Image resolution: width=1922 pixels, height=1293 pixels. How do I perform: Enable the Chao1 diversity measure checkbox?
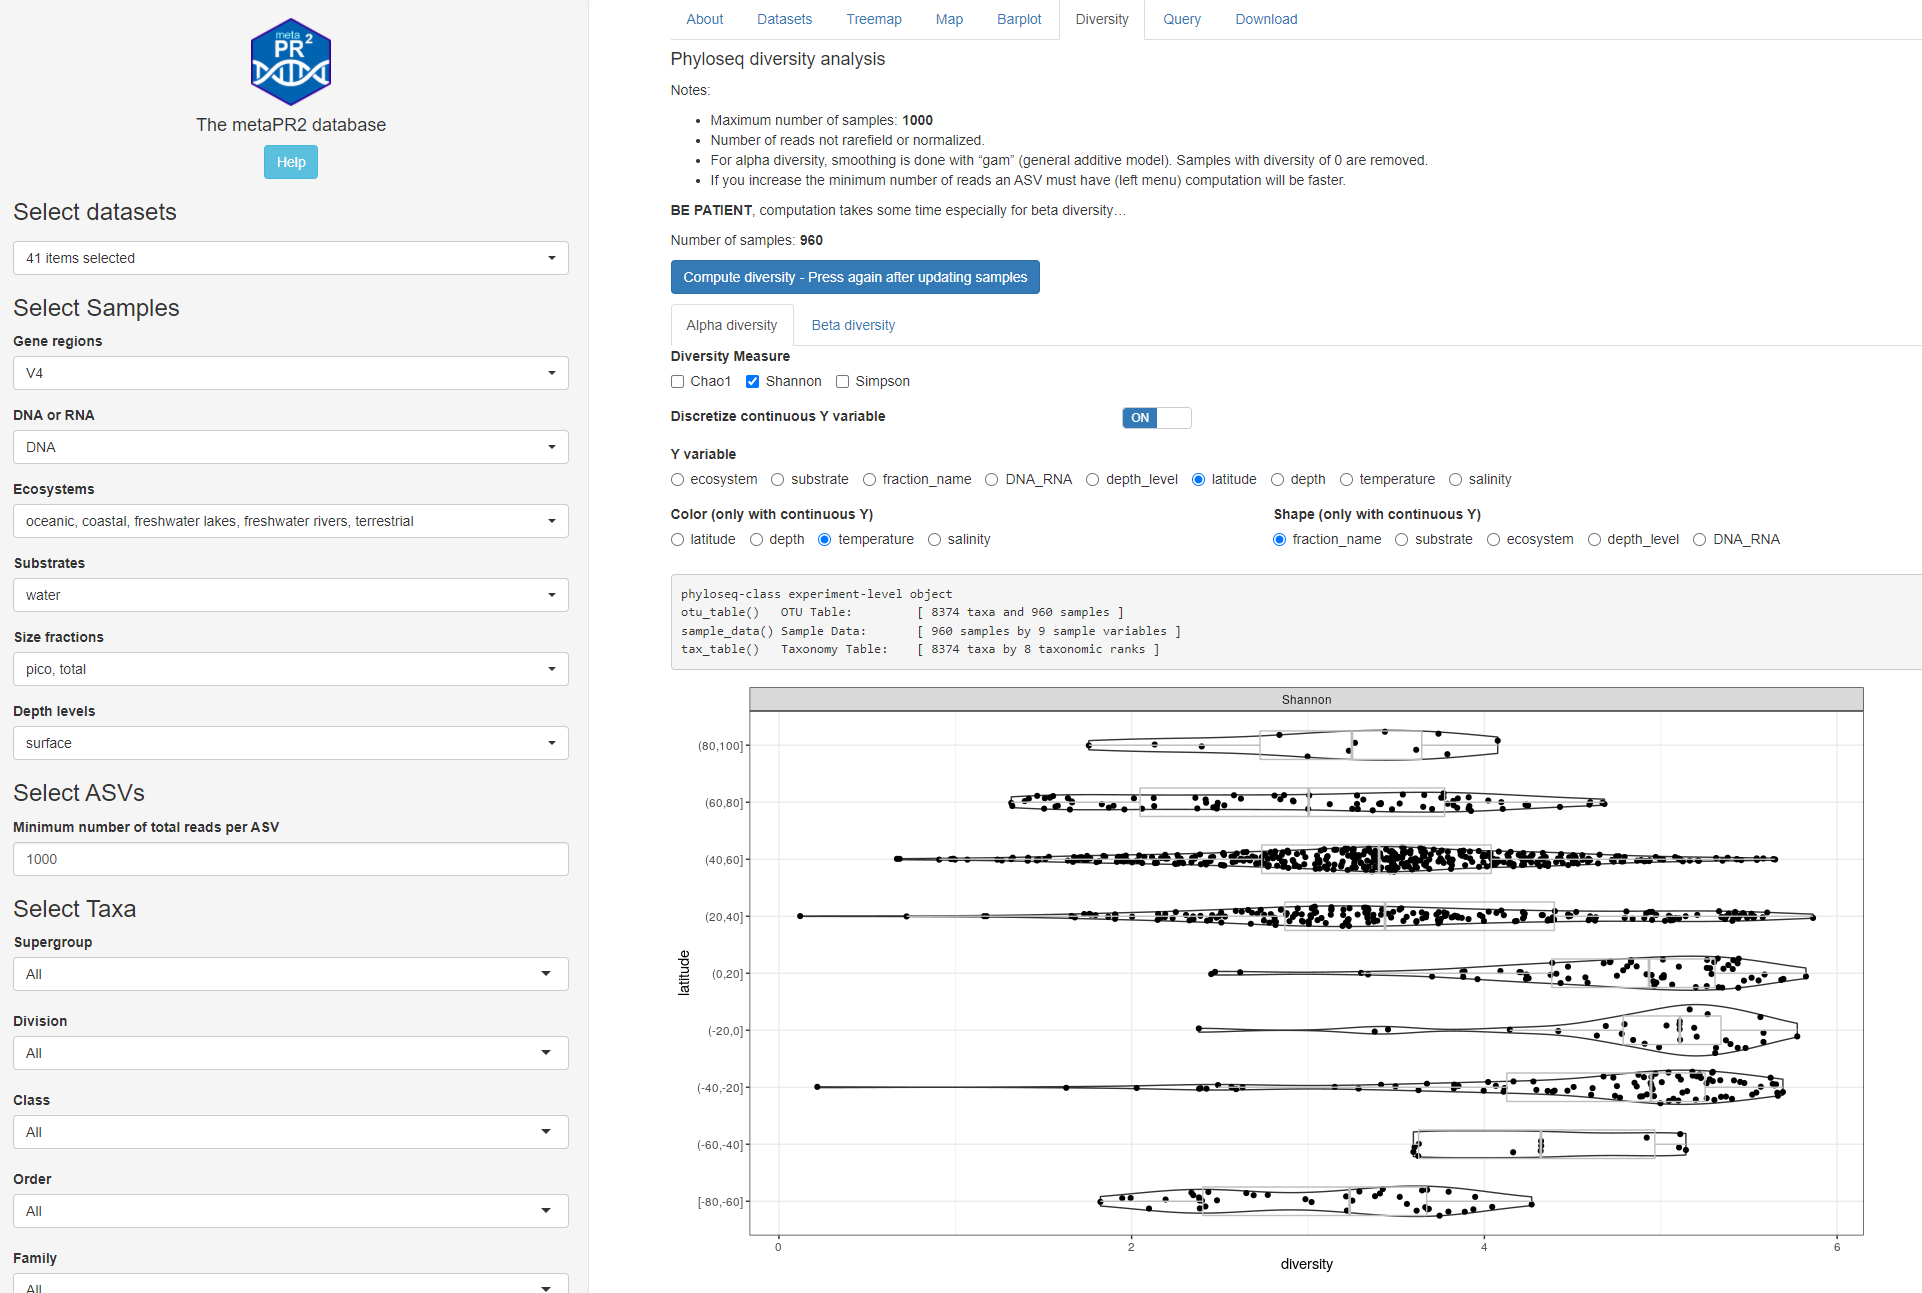point(675,381)
